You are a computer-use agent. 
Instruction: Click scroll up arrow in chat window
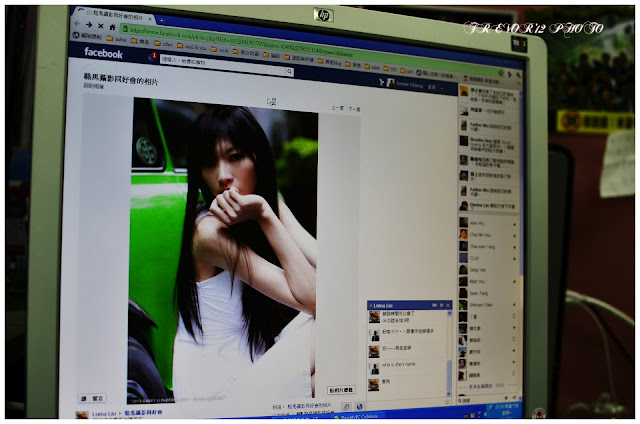(449, 313)
